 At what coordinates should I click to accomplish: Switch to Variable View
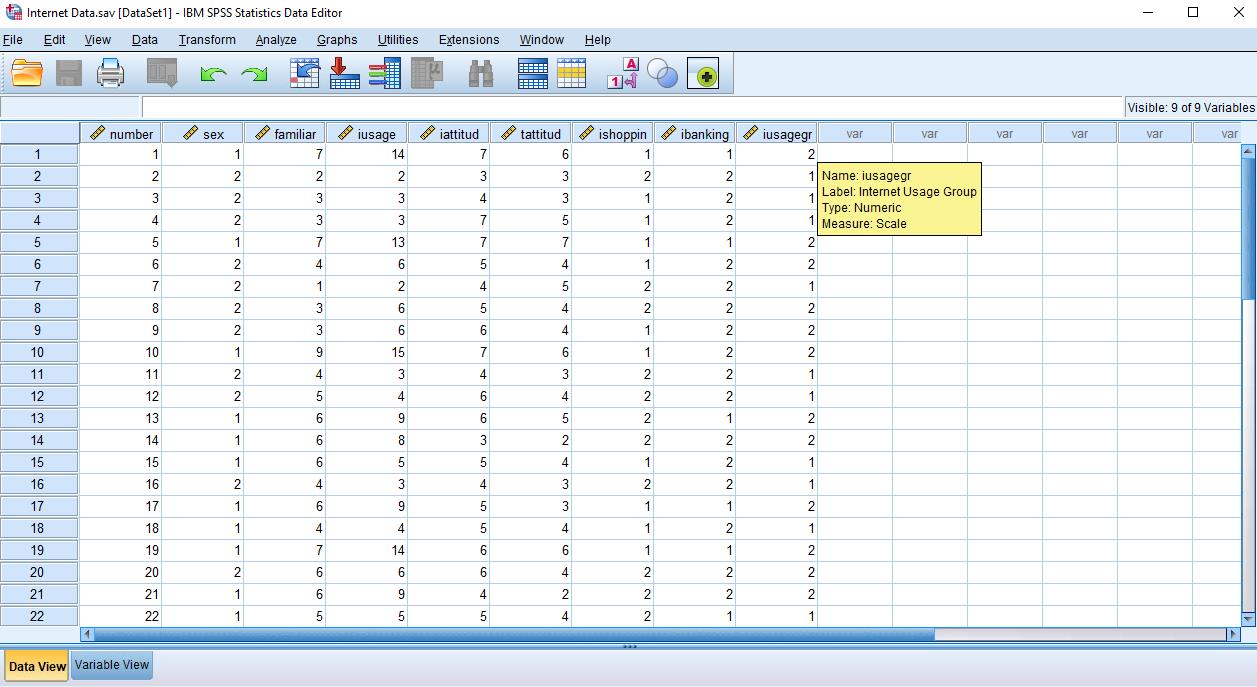tap(111, 665)
